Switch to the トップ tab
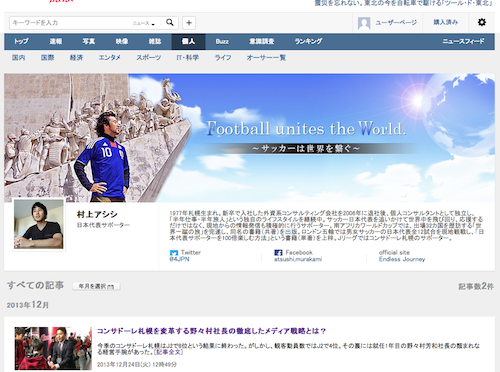 point(21,41)
